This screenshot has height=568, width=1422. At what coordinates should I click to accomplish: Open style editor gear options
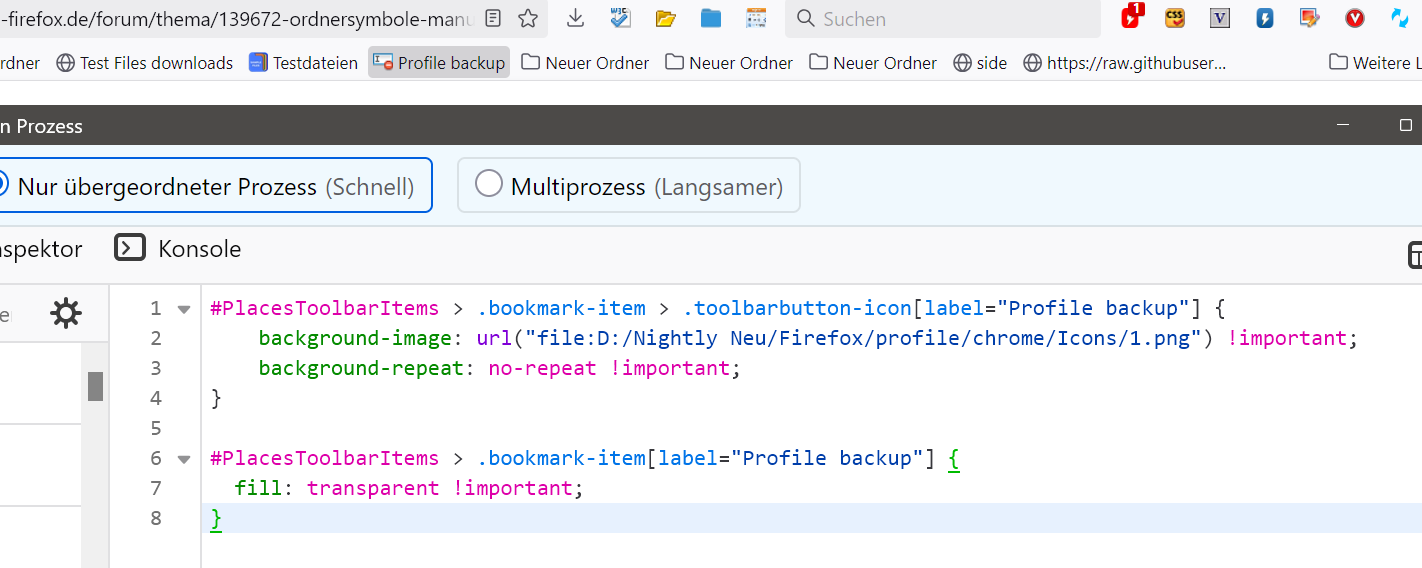pyautogui.click(x=66, y=313)
